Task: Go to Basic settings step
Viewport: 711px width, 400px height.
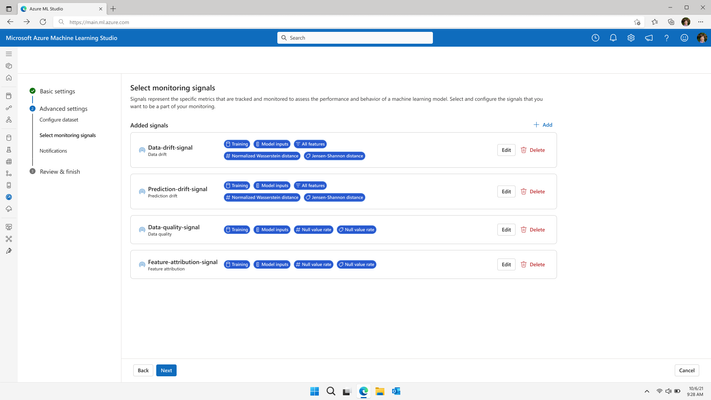Action: 57,91
